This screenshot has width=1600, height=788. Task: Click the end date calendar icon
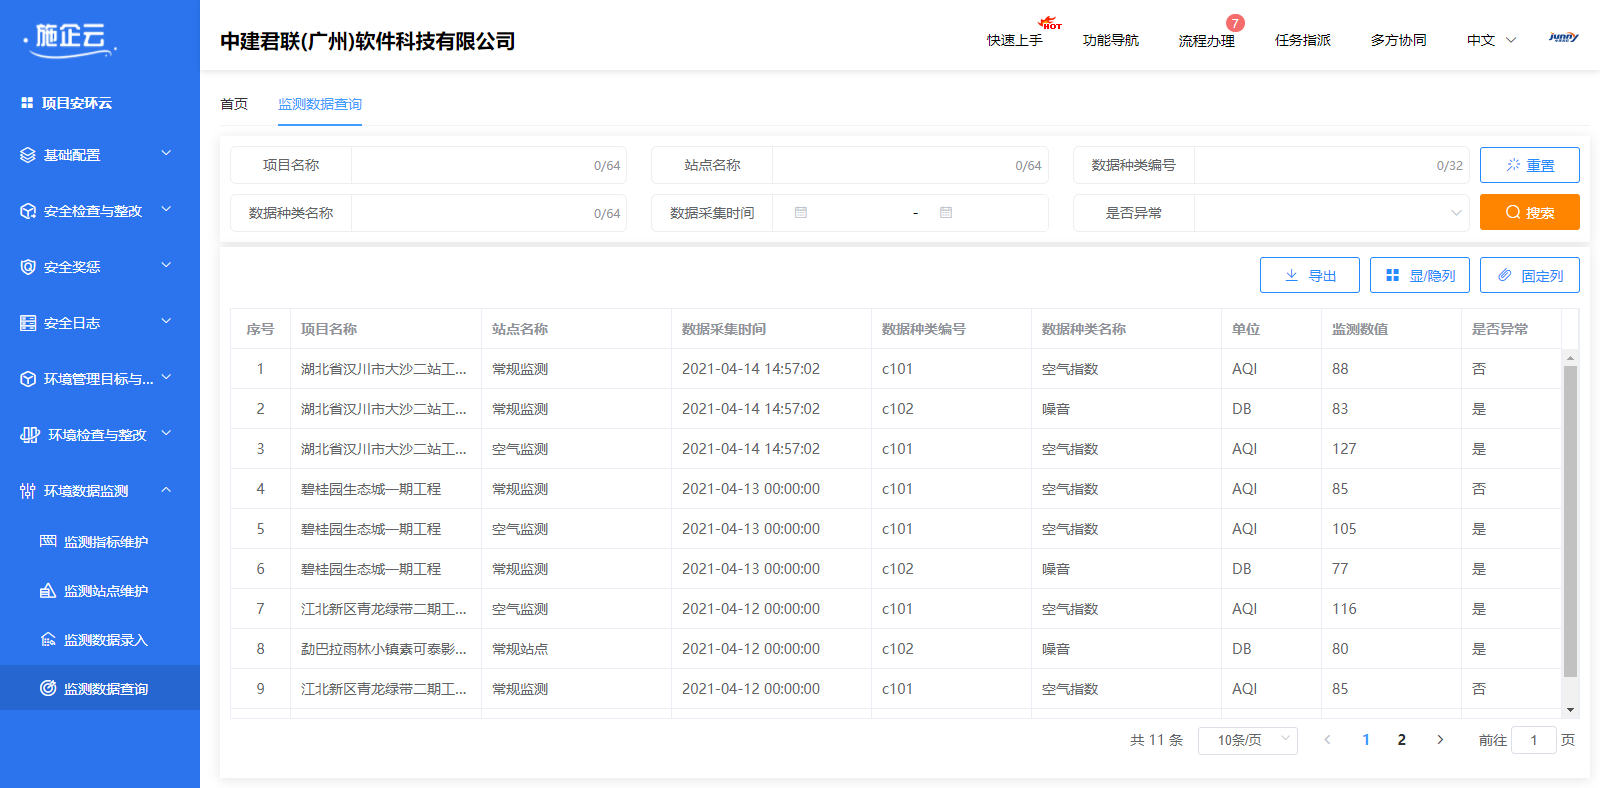946,213
